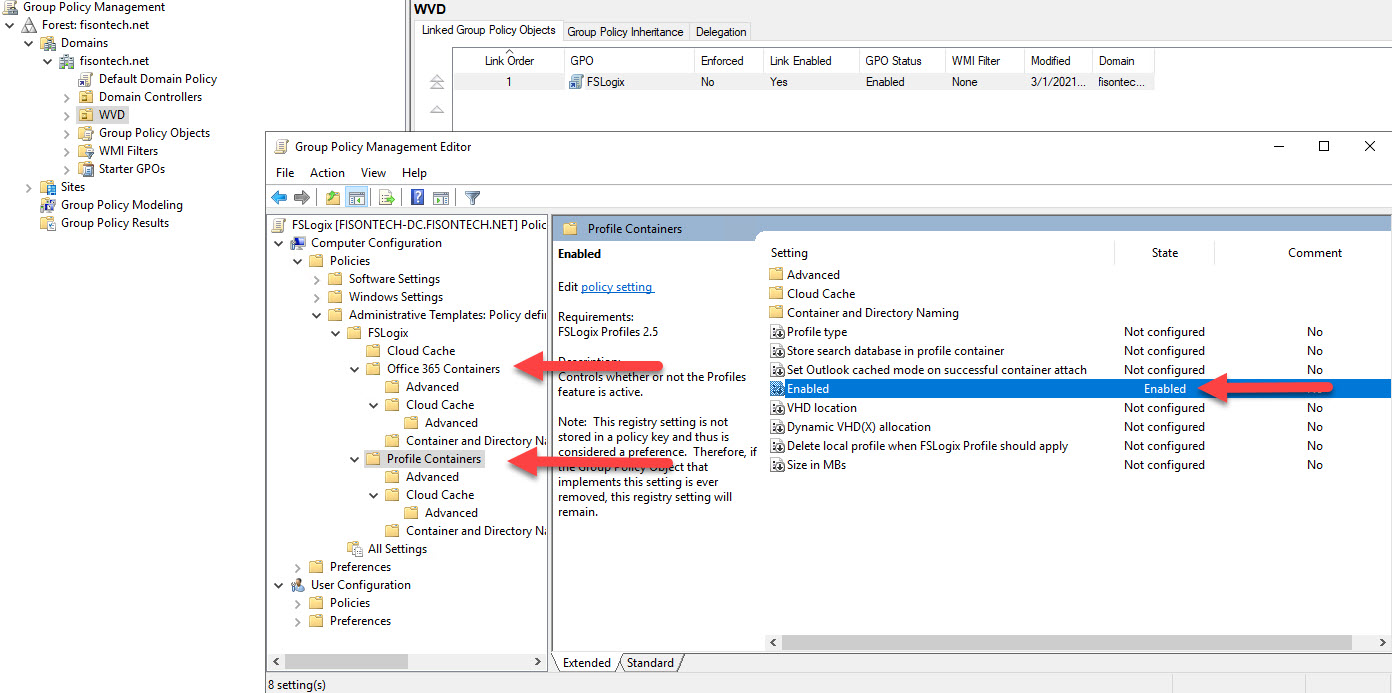Click the tree pane horizontal scrollbar left arrow
The image size is (1392, 693).
[x=277, y=662]
